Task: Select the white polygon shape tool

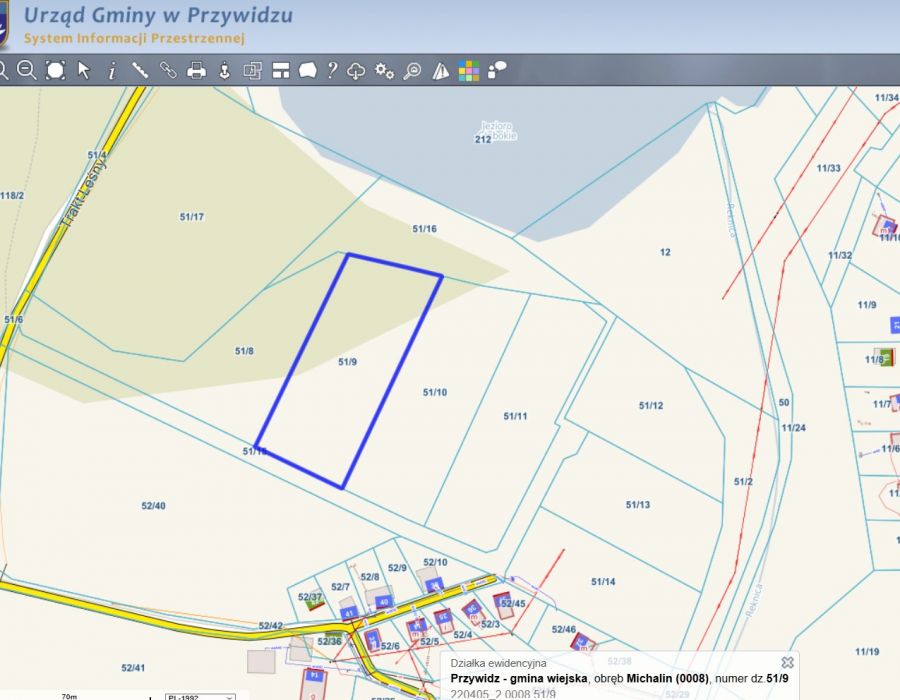Action: coord(308,70)
